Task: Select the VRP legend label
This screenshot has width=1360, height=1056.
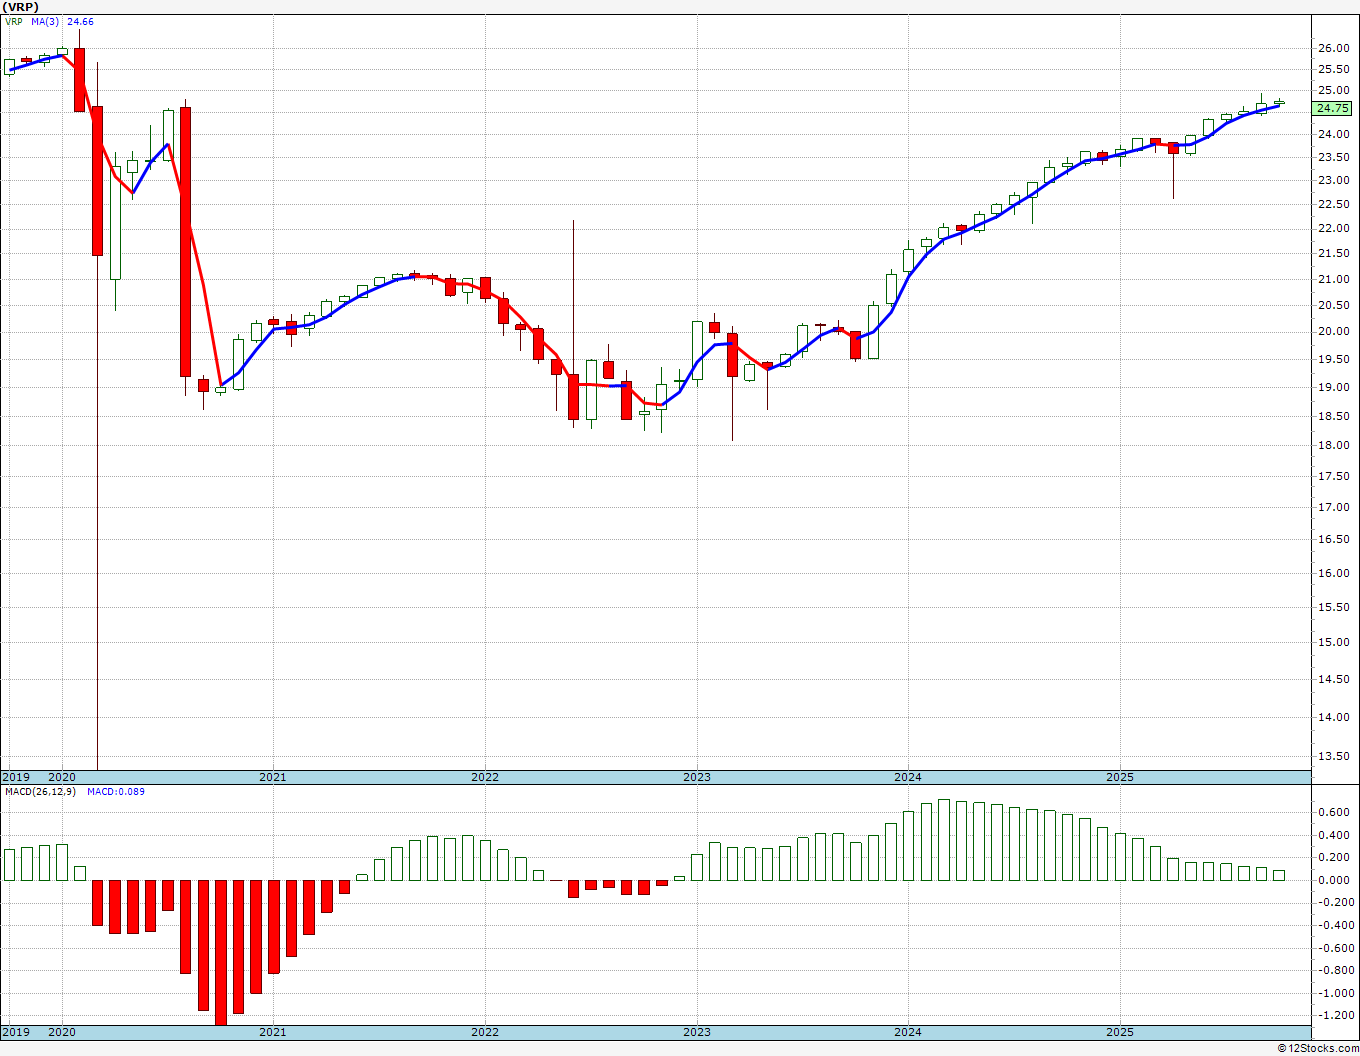Action: pos(13,21)
